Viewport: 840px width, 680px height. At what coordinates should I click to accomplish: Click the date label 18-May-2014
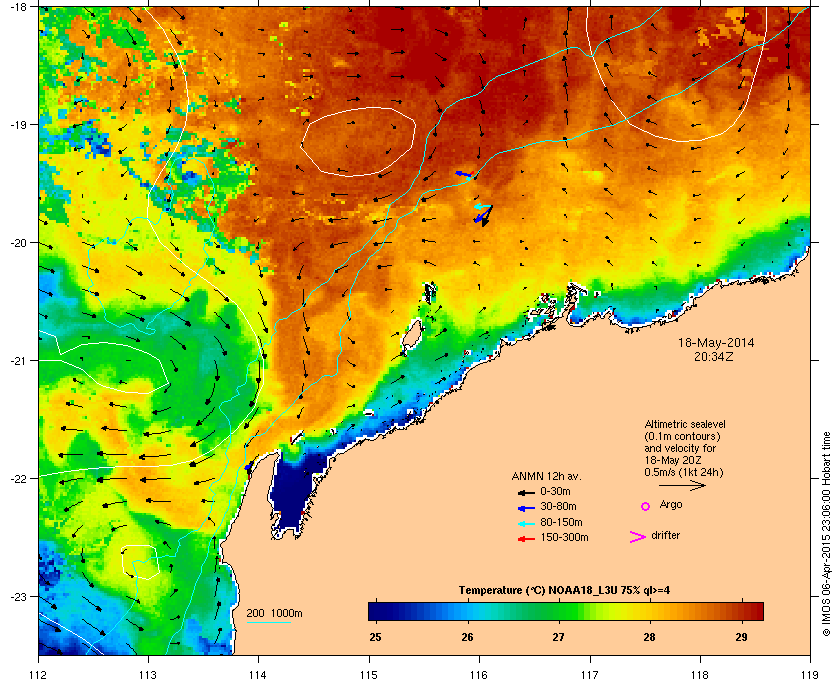pyautogui.click(x=716, y=342)
